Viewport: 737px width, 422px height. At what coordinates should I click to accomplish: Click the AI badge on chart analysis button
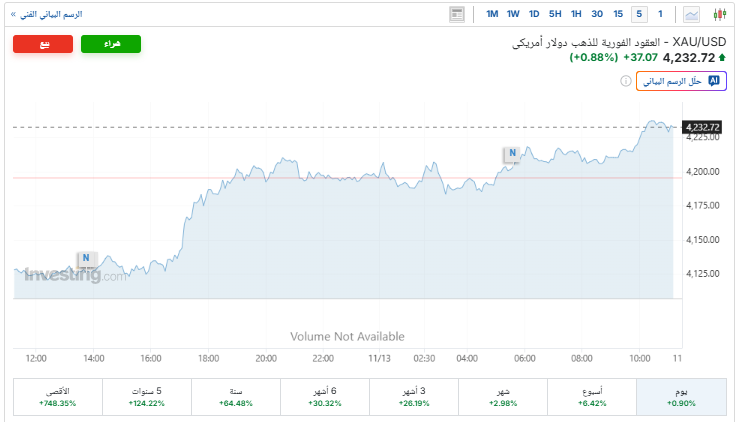(x=713, y=81)
